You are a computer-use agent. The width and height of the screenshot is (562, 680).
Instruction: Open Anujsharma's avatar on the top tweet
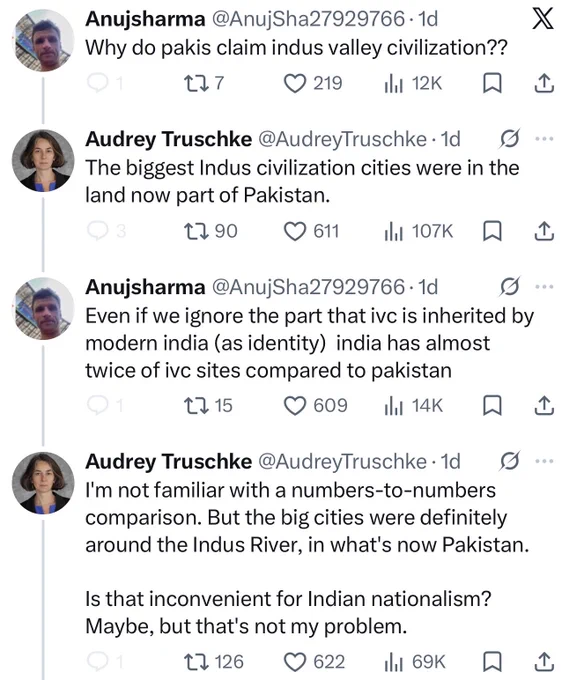43,40
